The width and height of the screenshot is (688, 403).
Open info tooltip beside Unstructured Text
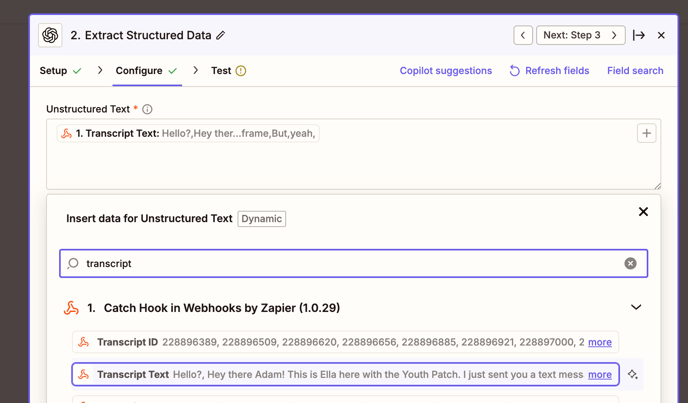tap(147, 109)
